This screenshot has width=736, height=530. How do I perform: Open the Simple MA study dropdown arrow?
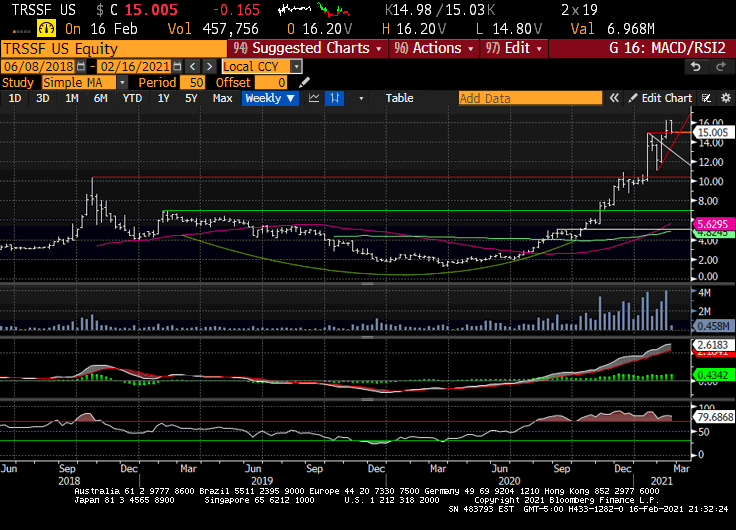(x=122, y=83)
